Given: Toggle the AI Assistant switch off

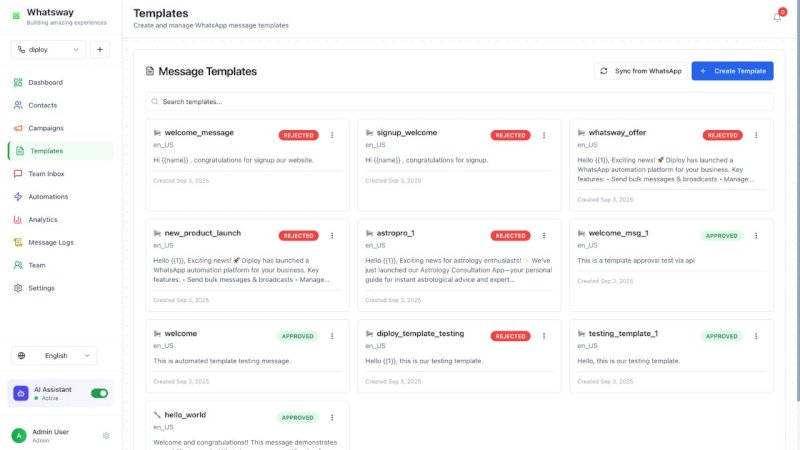Looking at the screenshot, I should point(99,393).
